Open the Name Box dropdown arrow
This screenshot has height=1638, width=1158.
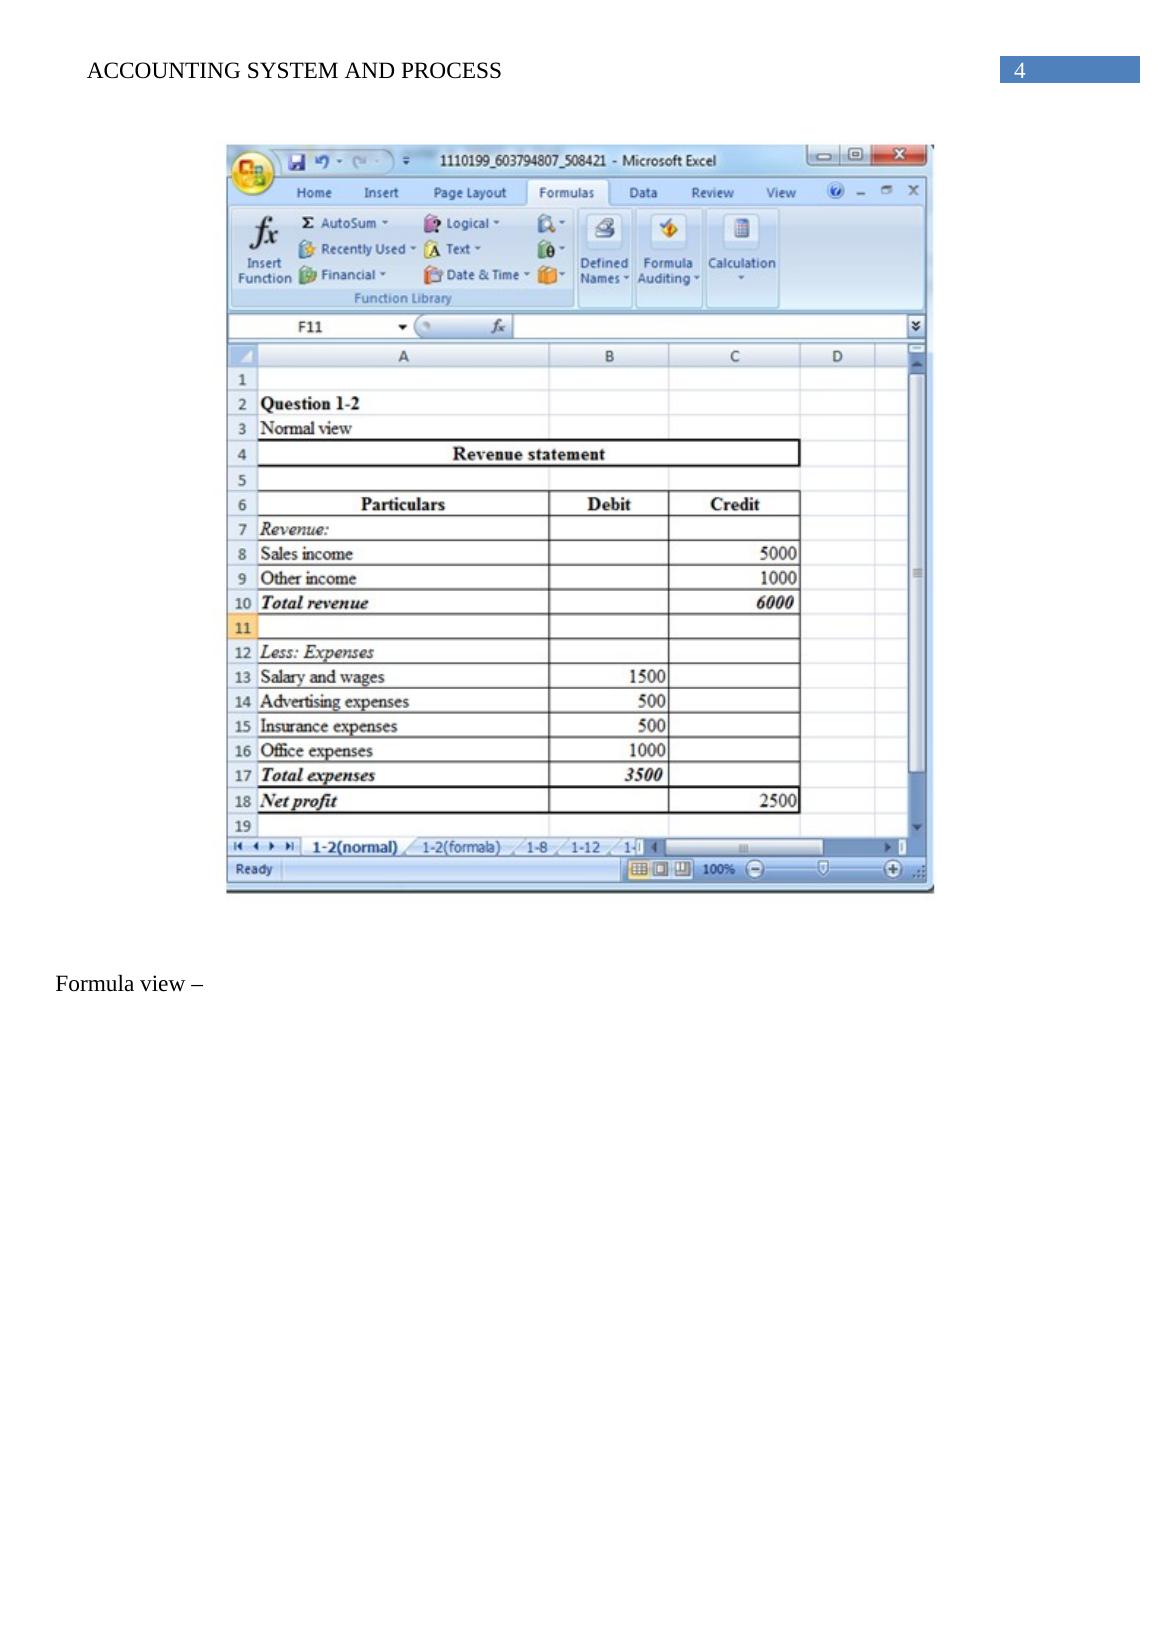[402, 327]
